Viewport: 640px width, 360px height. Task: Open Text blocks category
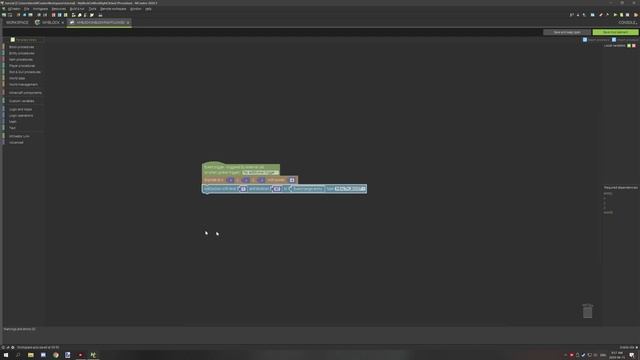12,128
